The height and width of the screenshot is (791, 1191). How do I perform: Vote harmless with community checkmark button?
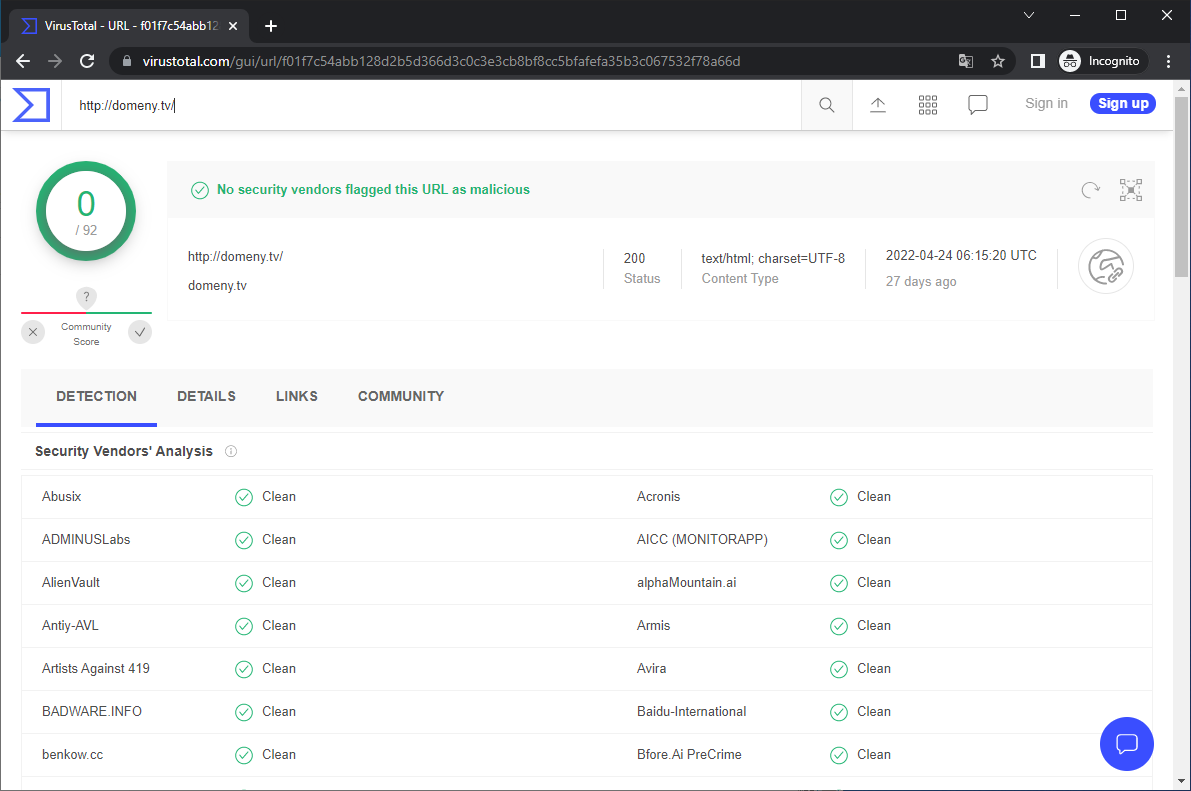[x=140, y=332]
